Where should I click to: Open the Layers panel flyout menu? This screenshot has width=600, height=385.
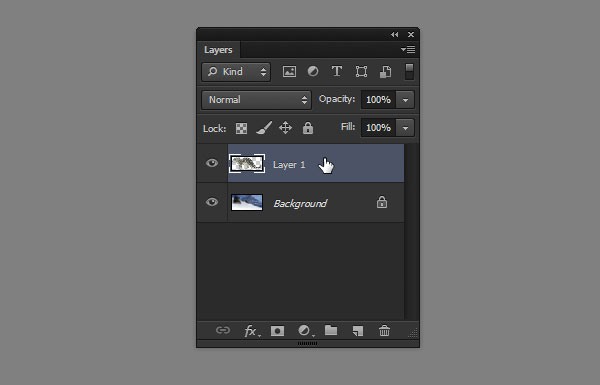pos(408,49)
